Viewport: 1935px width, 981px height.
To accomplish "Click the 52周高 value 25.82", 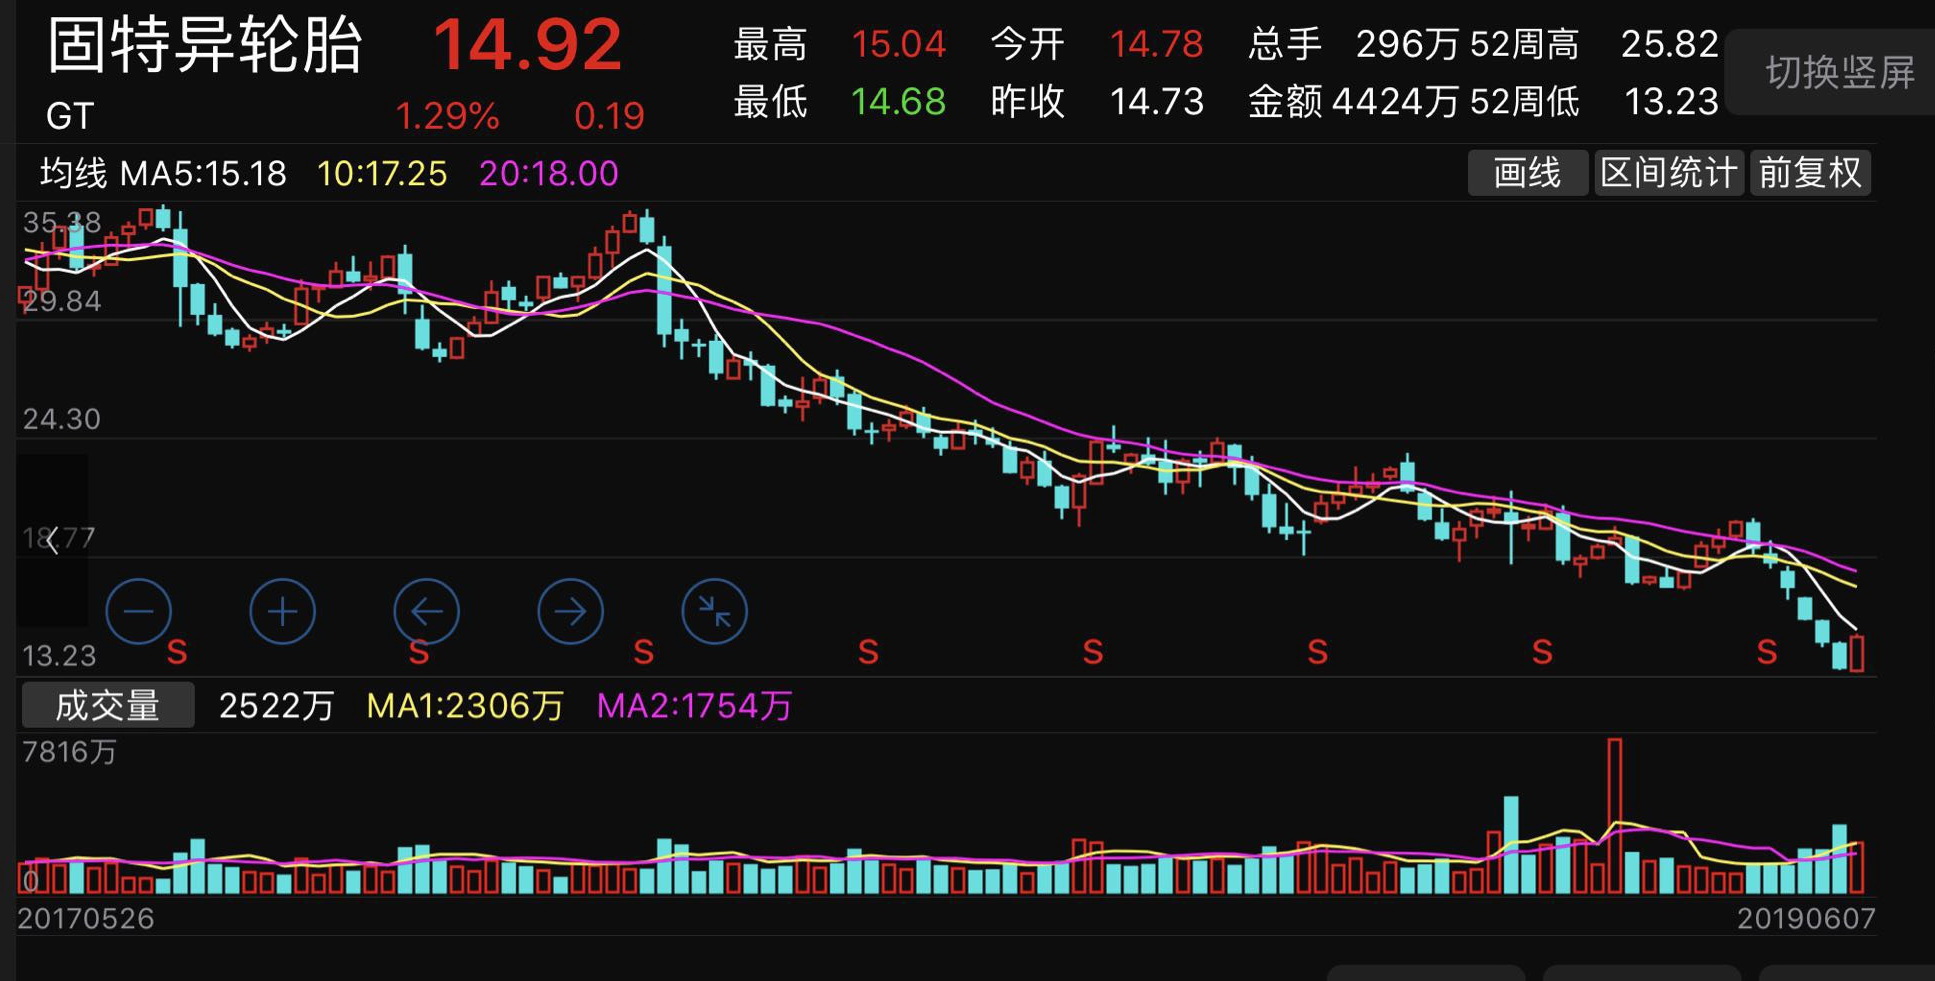I will tap(1669, 44).
